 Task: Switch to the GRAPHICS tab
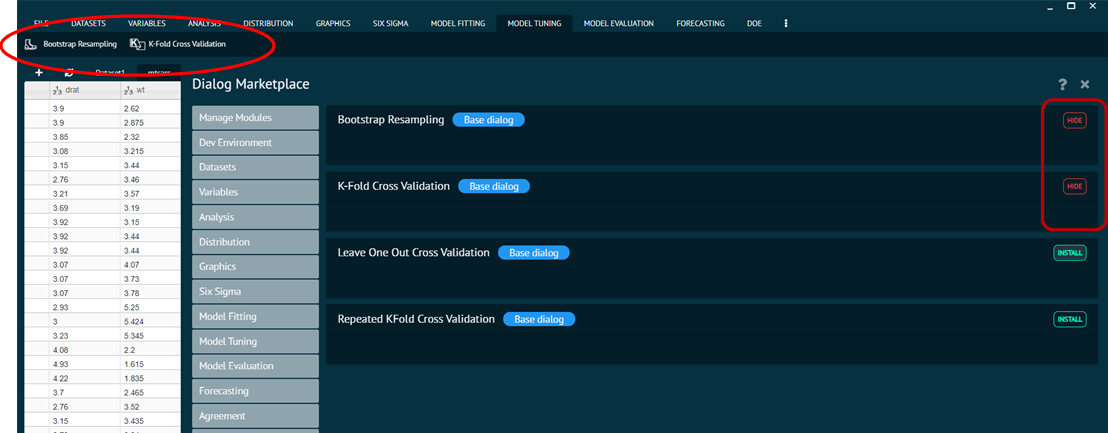pyautogui.click(x=333, y=23)
